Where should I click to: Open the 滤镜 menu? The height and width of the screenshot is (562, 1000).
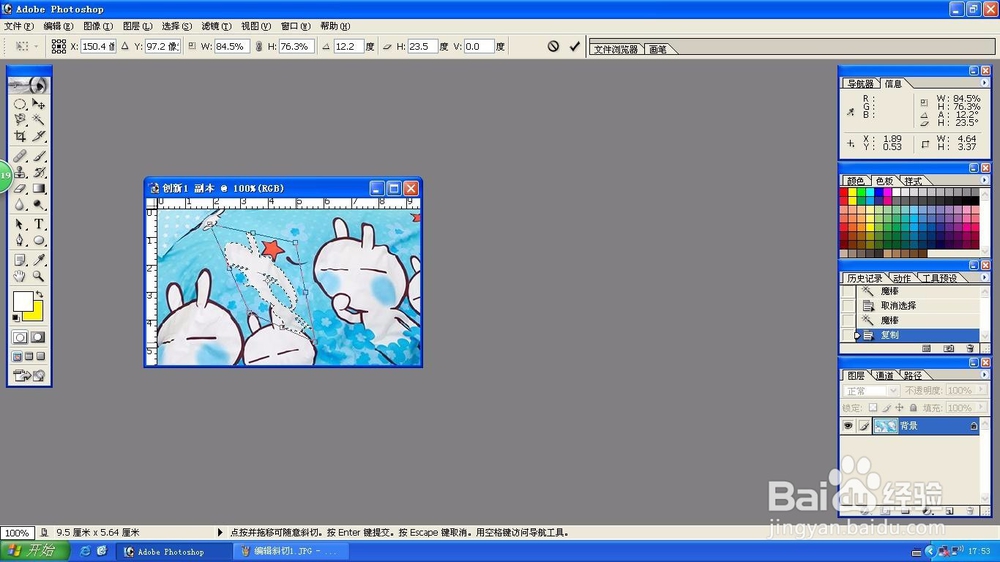(216, 26)
